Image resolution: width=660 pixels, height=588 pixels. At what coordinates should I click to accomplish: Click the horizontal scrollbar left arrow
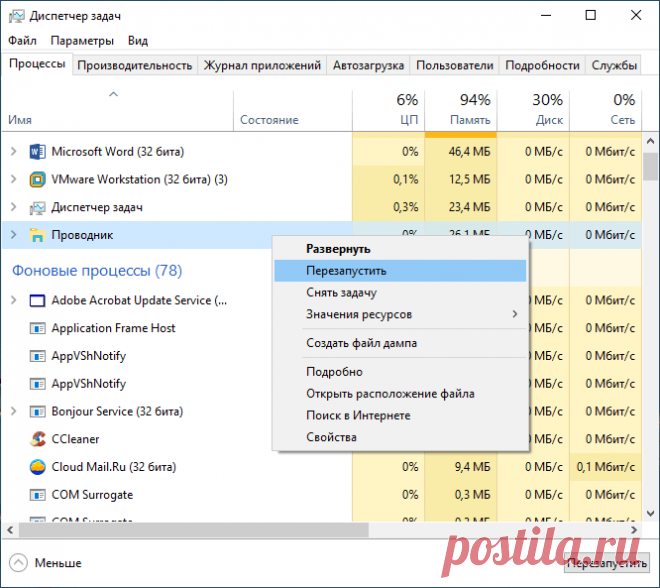[10, 530]
